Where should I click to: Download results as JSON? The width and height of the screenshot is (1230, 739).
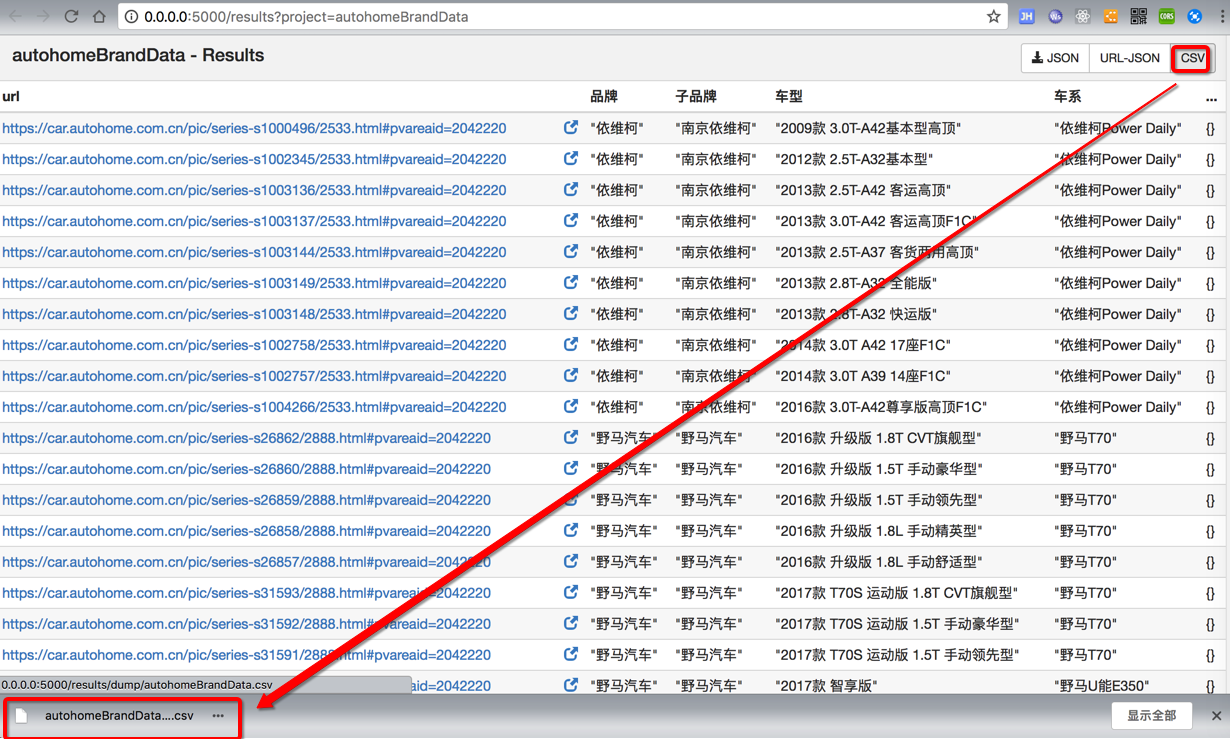(1055, 58)
